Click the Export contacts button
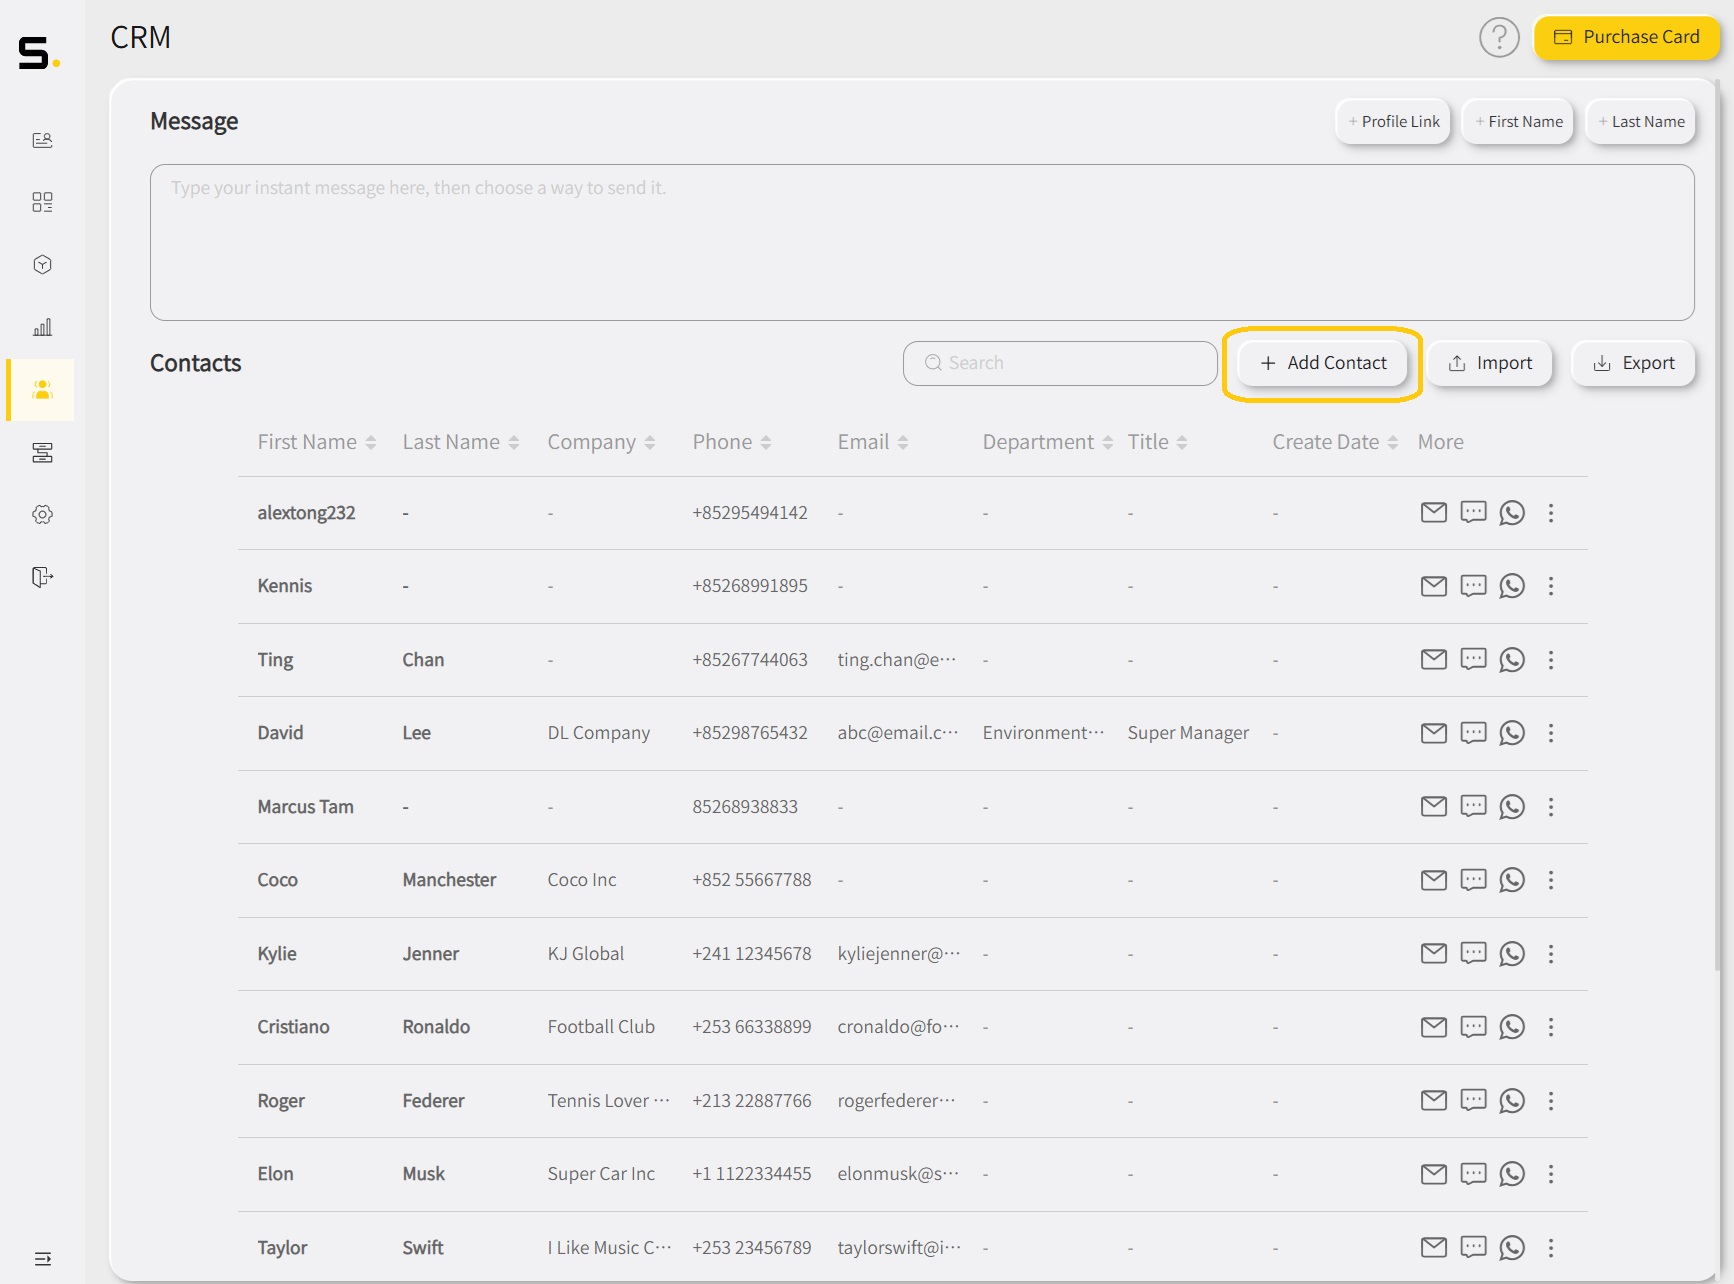Viewport: 1734px width, 1284px height. (x=1633, y=363)
